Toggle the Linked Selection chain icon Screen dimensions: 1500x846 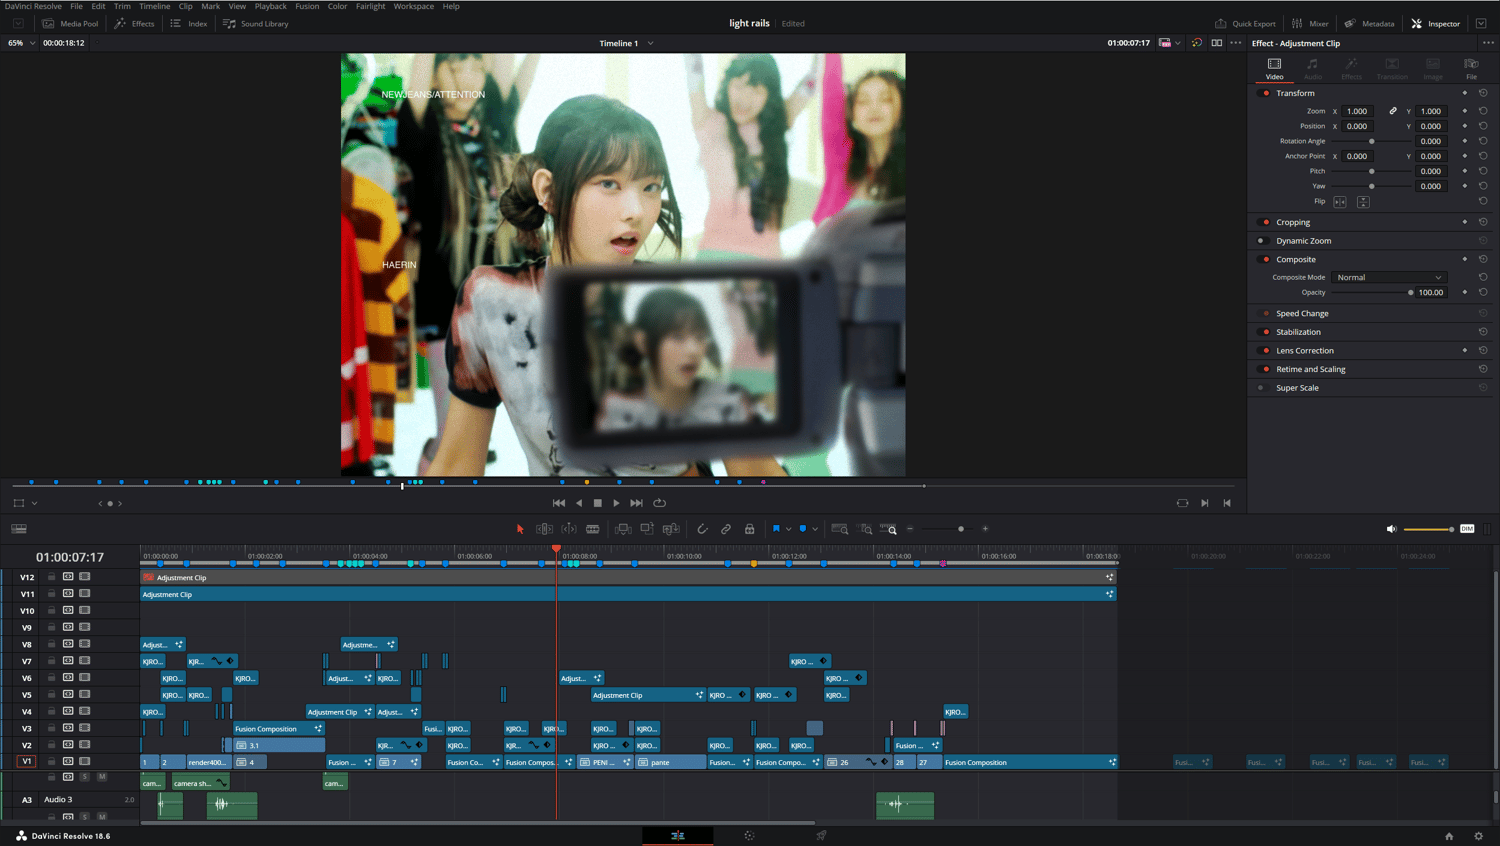[x=726, y=529]
